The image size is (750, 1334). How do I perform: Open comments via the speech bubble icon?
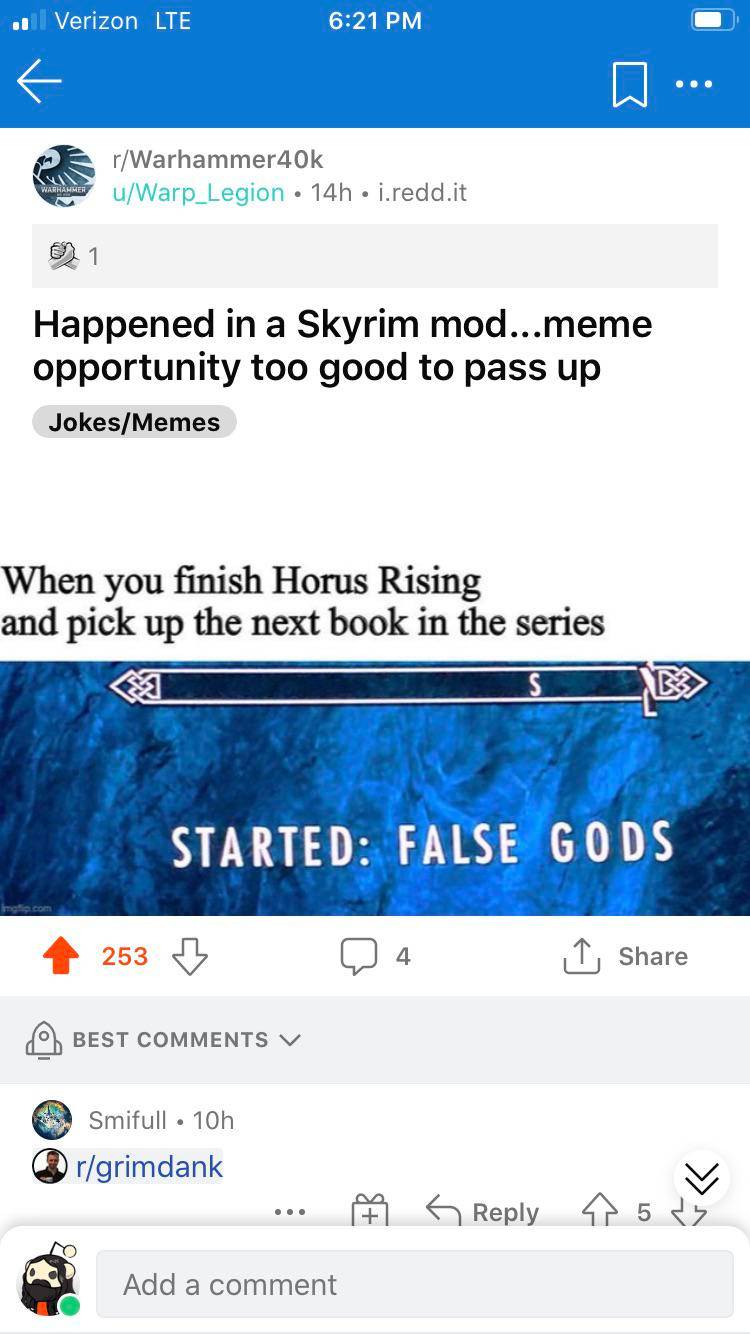click(358, 956)
